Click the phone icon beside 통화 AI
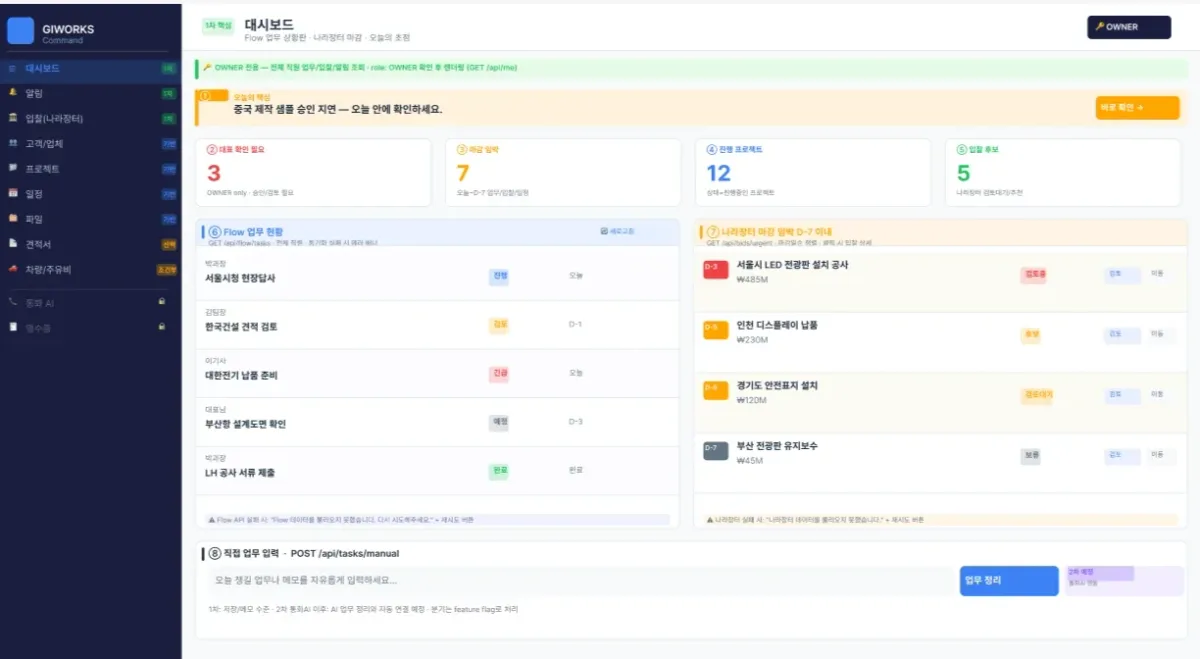The height and width of the screenshot is (659, 1200). point(13,301)
